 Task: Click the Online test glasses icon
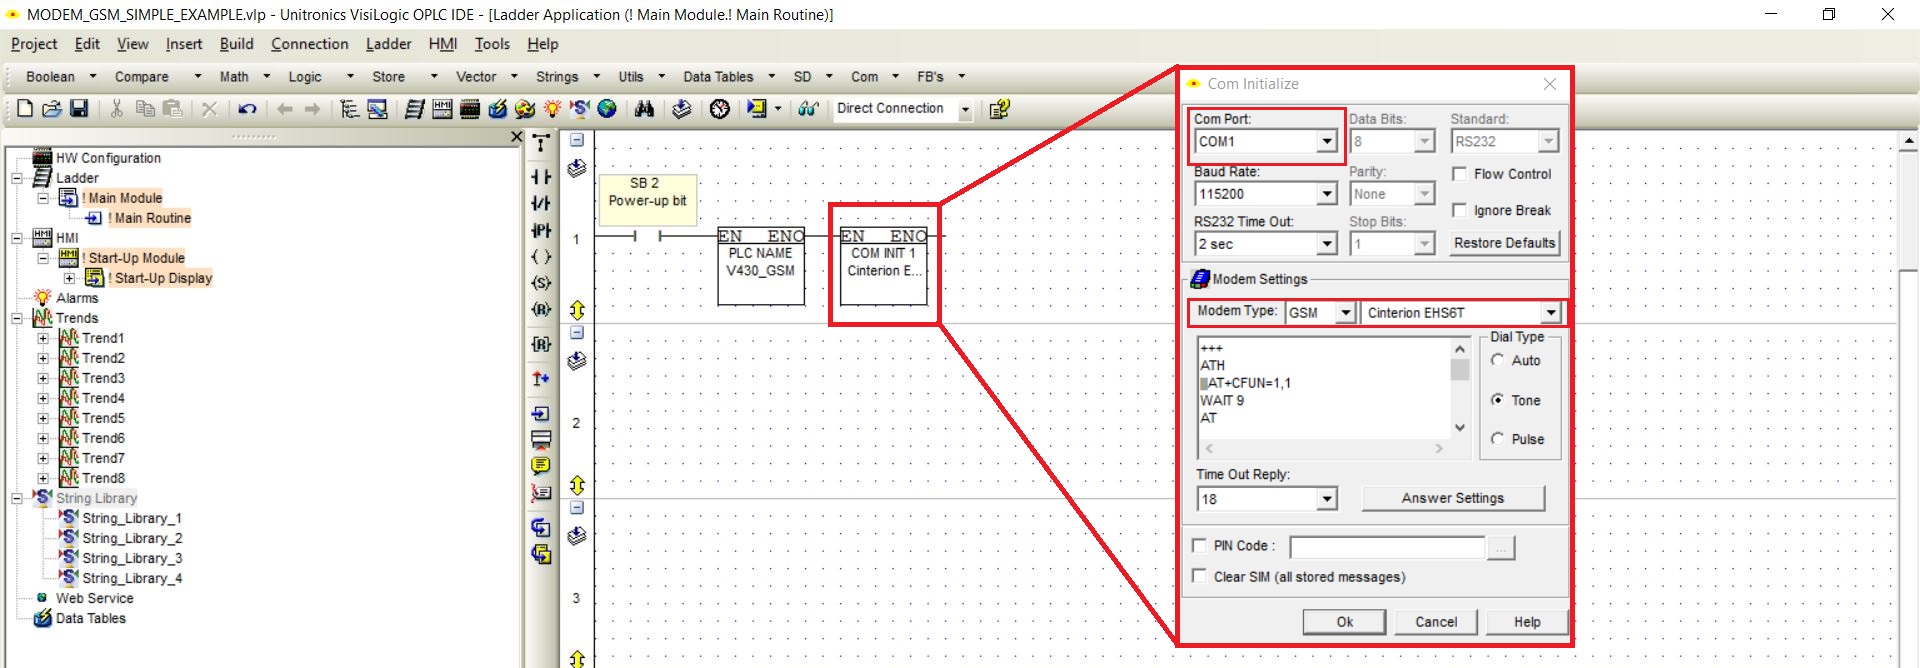coord(808,109)
